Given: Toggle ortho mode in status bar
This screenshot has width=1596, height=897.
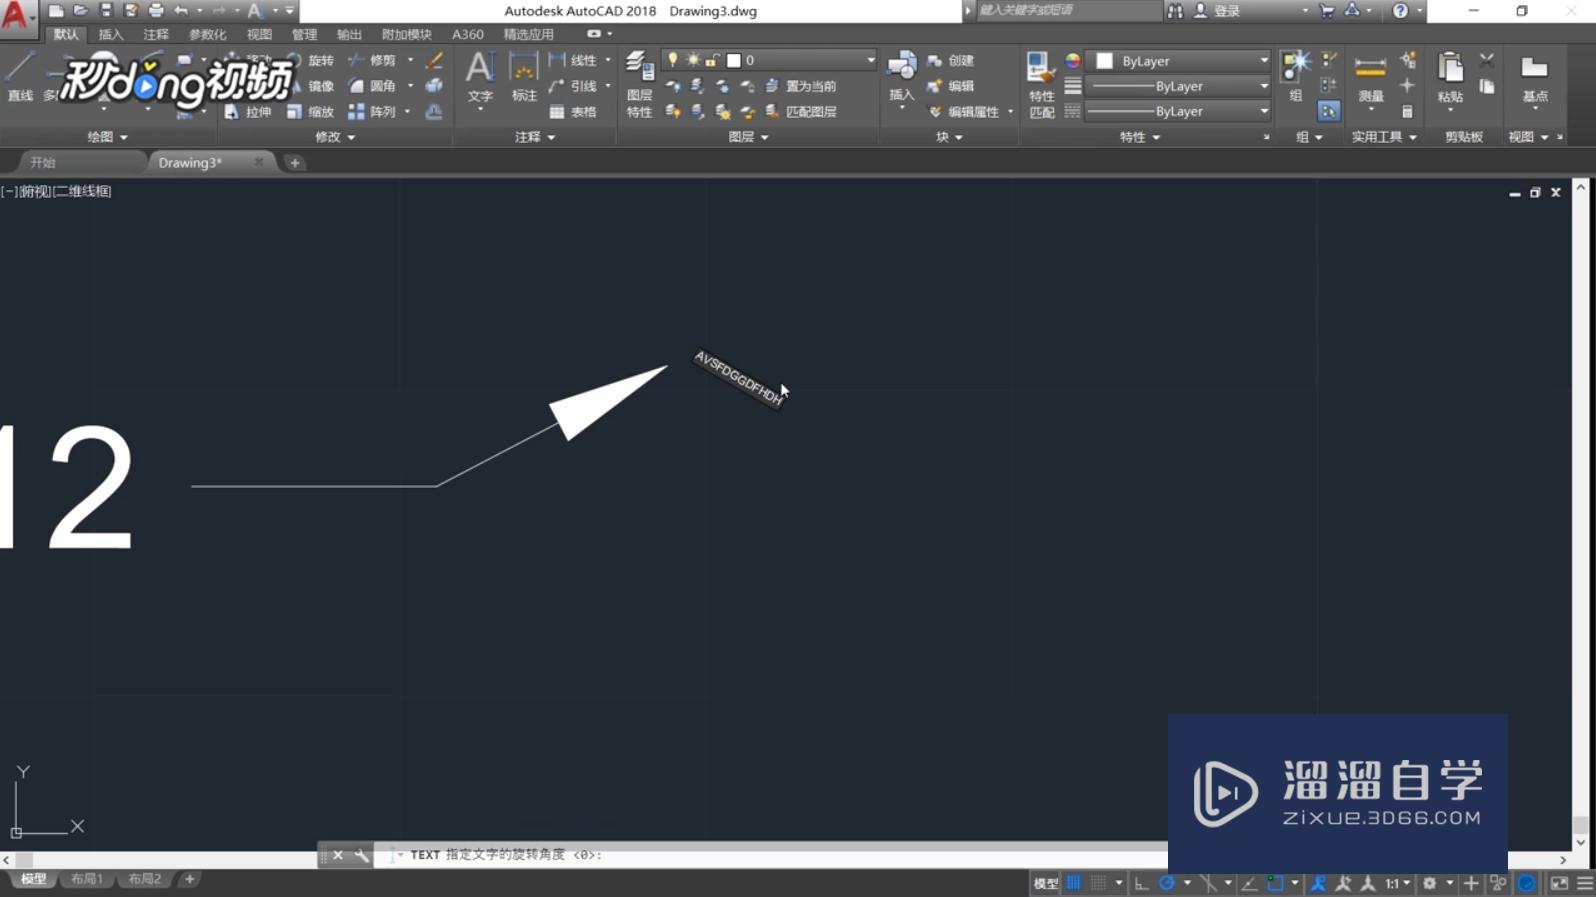Looking at the screenshot, I should click(1141, 883).
